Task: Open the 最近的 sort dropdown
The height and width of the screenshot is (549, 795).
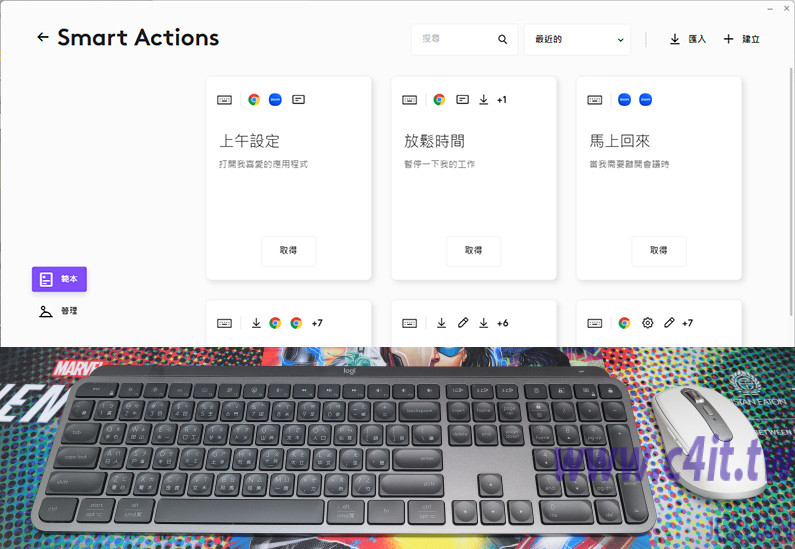Action: coord(577,39)
